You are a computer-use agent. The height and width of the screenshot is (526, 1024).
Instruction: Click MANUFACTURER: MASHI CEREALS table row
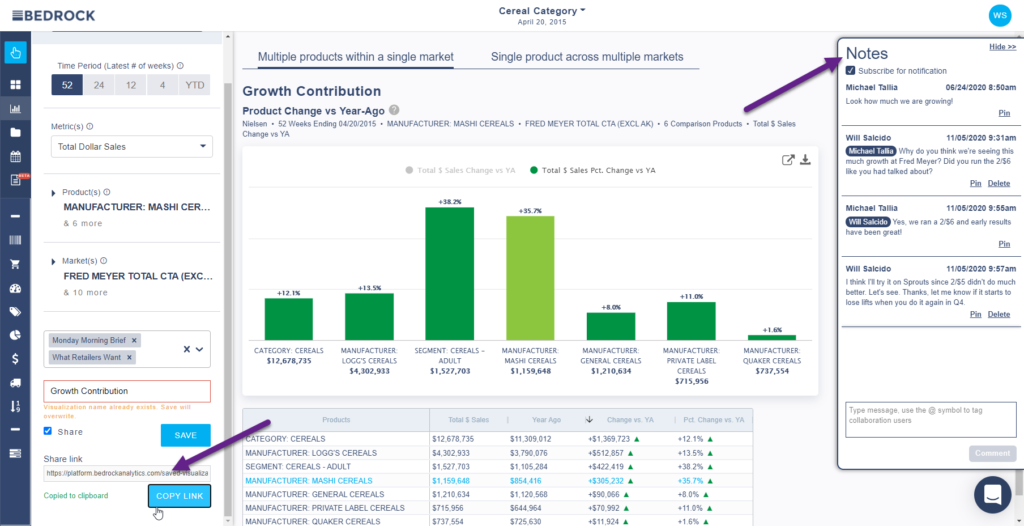(x=498, y=480)
